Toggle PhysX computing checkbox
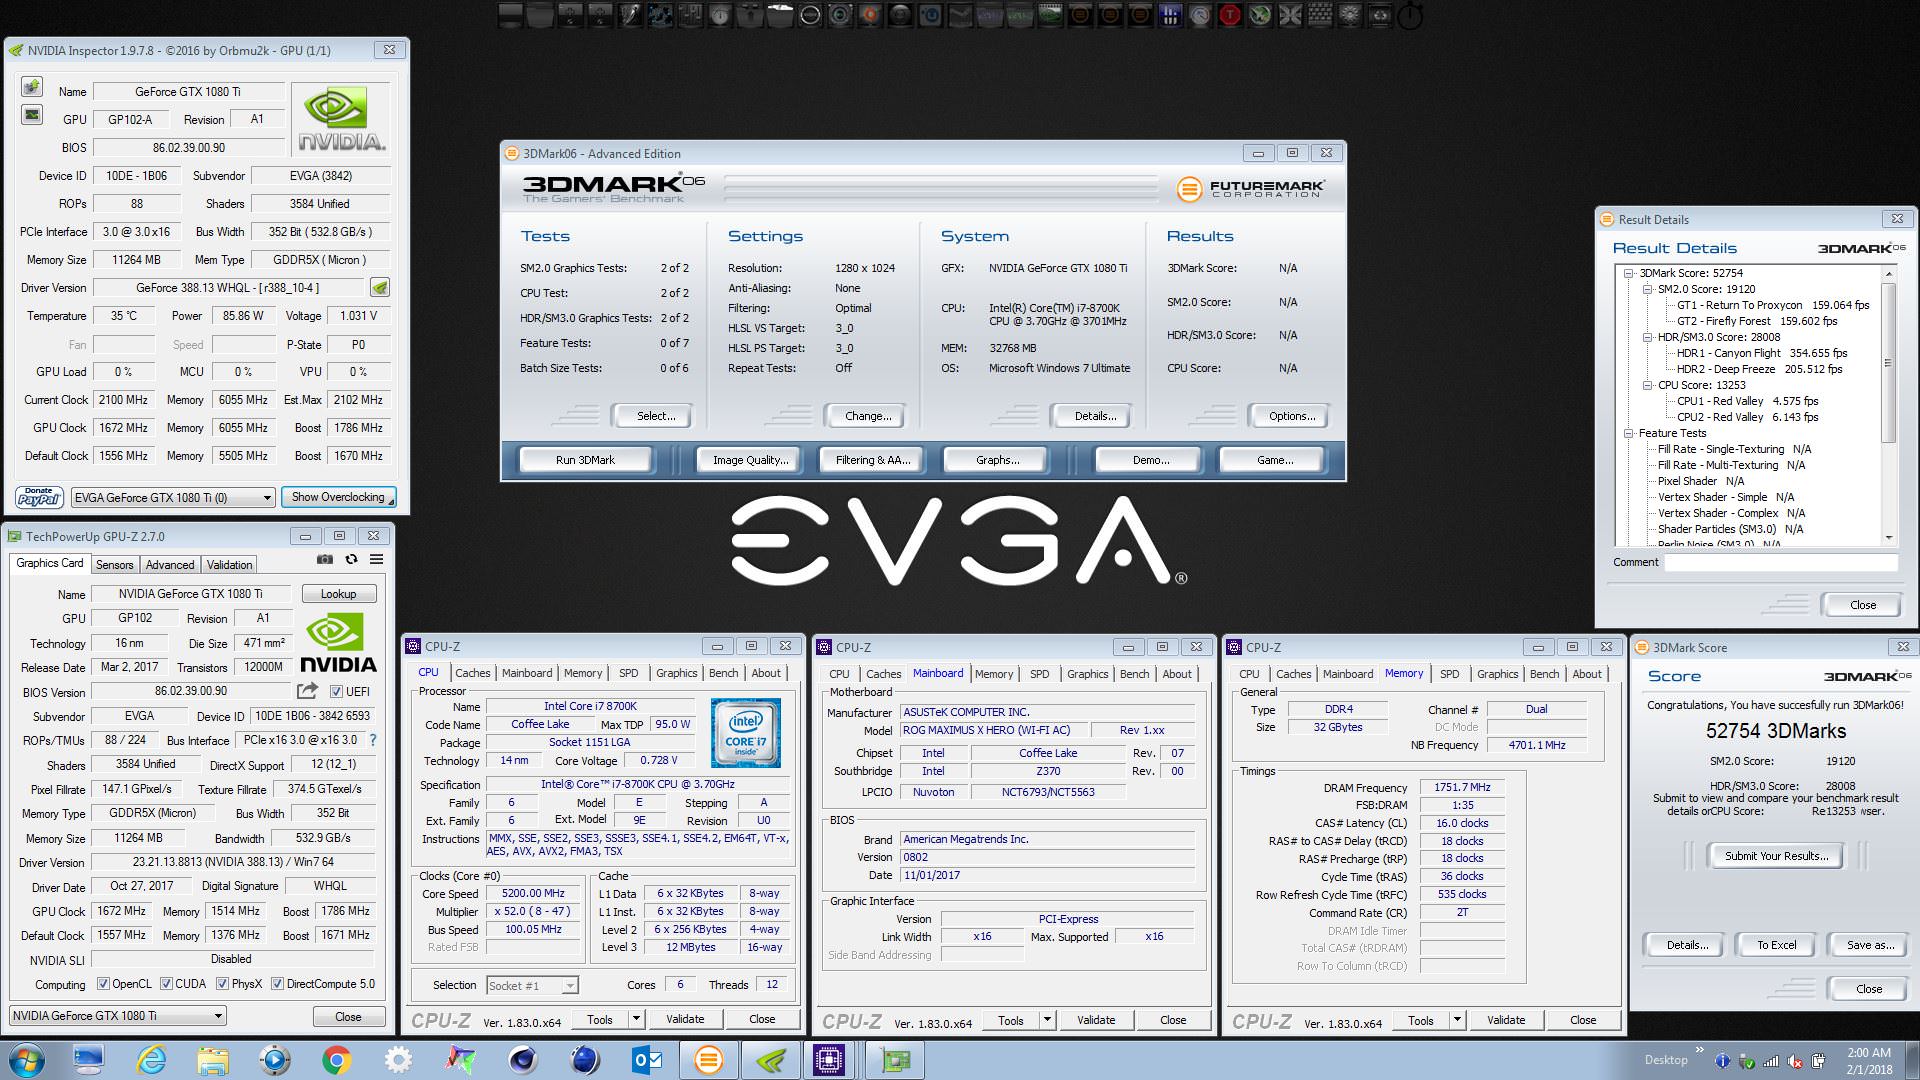1920x1080 pixels. (222, 984)
